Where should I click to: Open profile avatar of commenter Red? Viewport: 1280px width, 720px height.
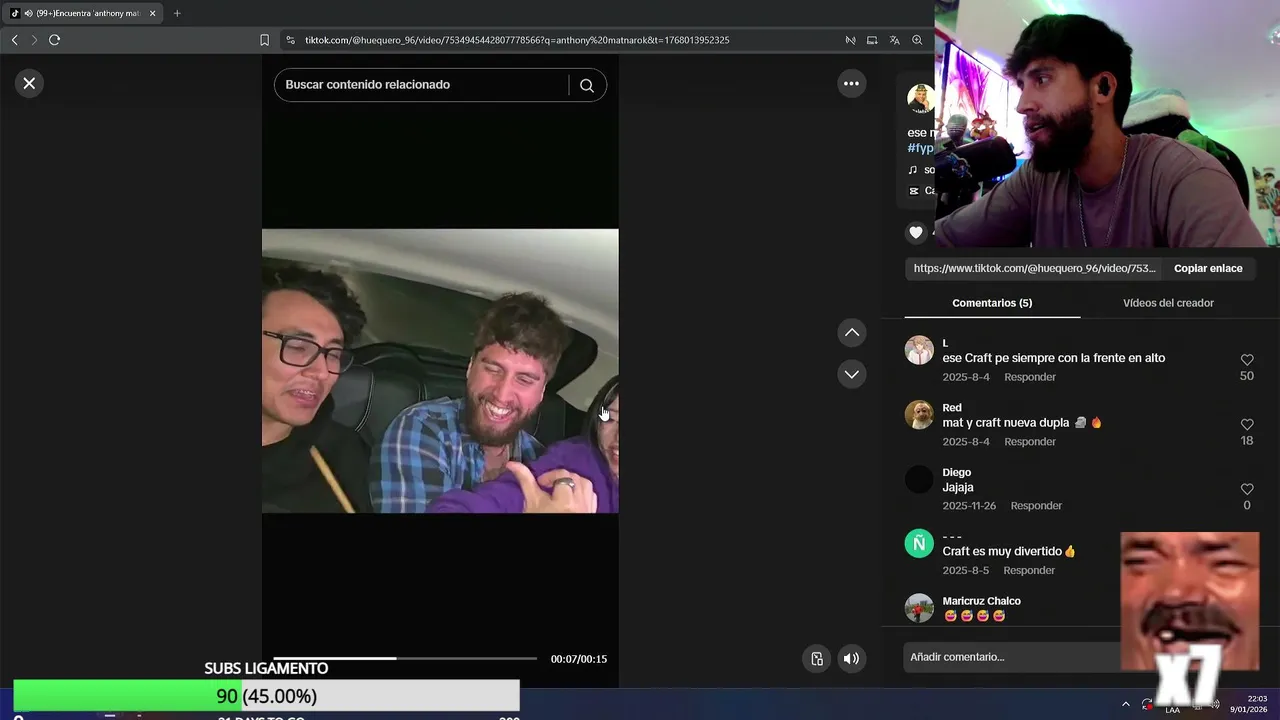pyautogui.click(x=919, y=414)
